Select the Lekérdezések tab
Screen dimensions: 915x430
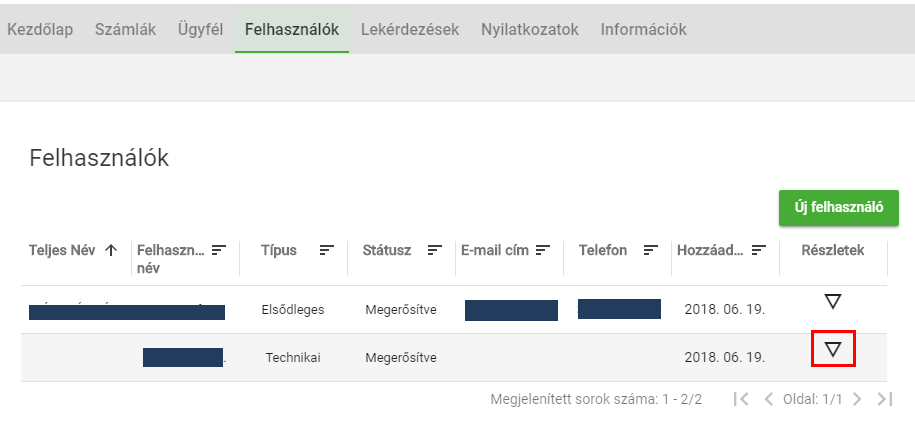point(410,29)
